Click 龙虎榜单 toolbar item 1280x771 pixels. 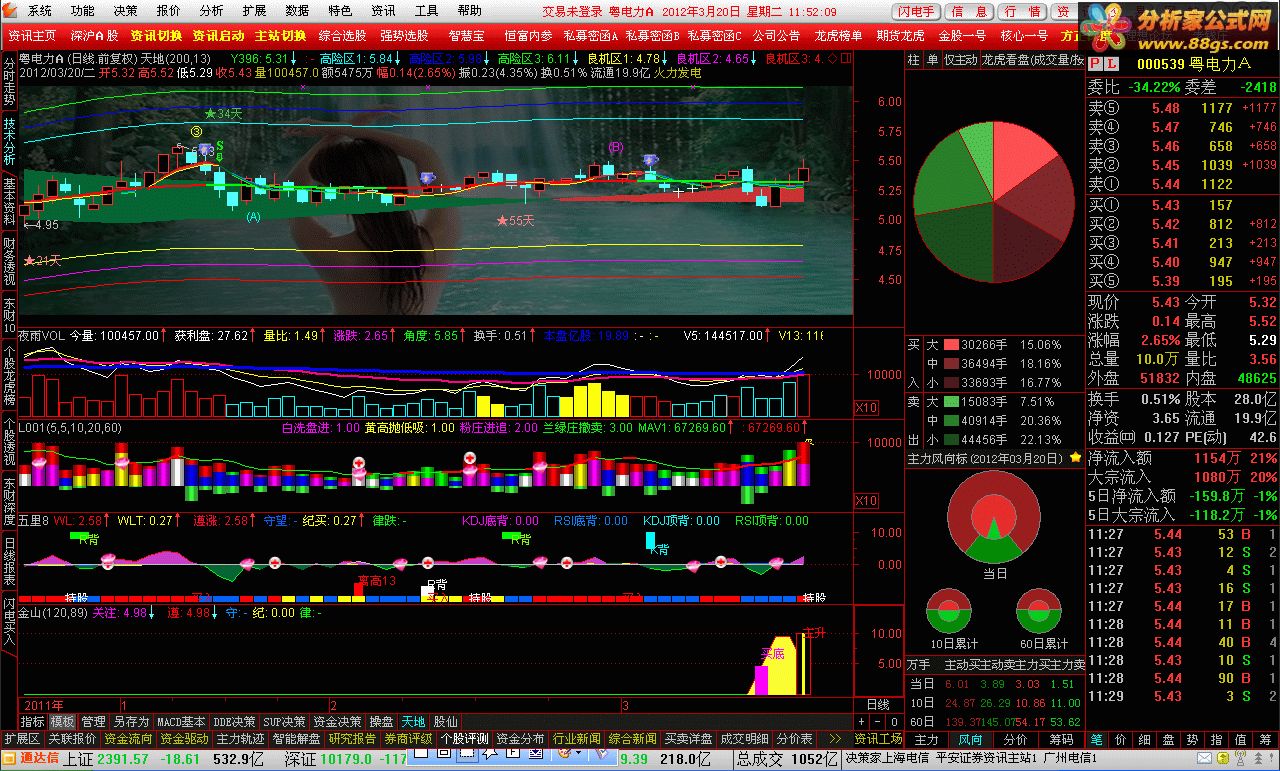pos(839,35)
